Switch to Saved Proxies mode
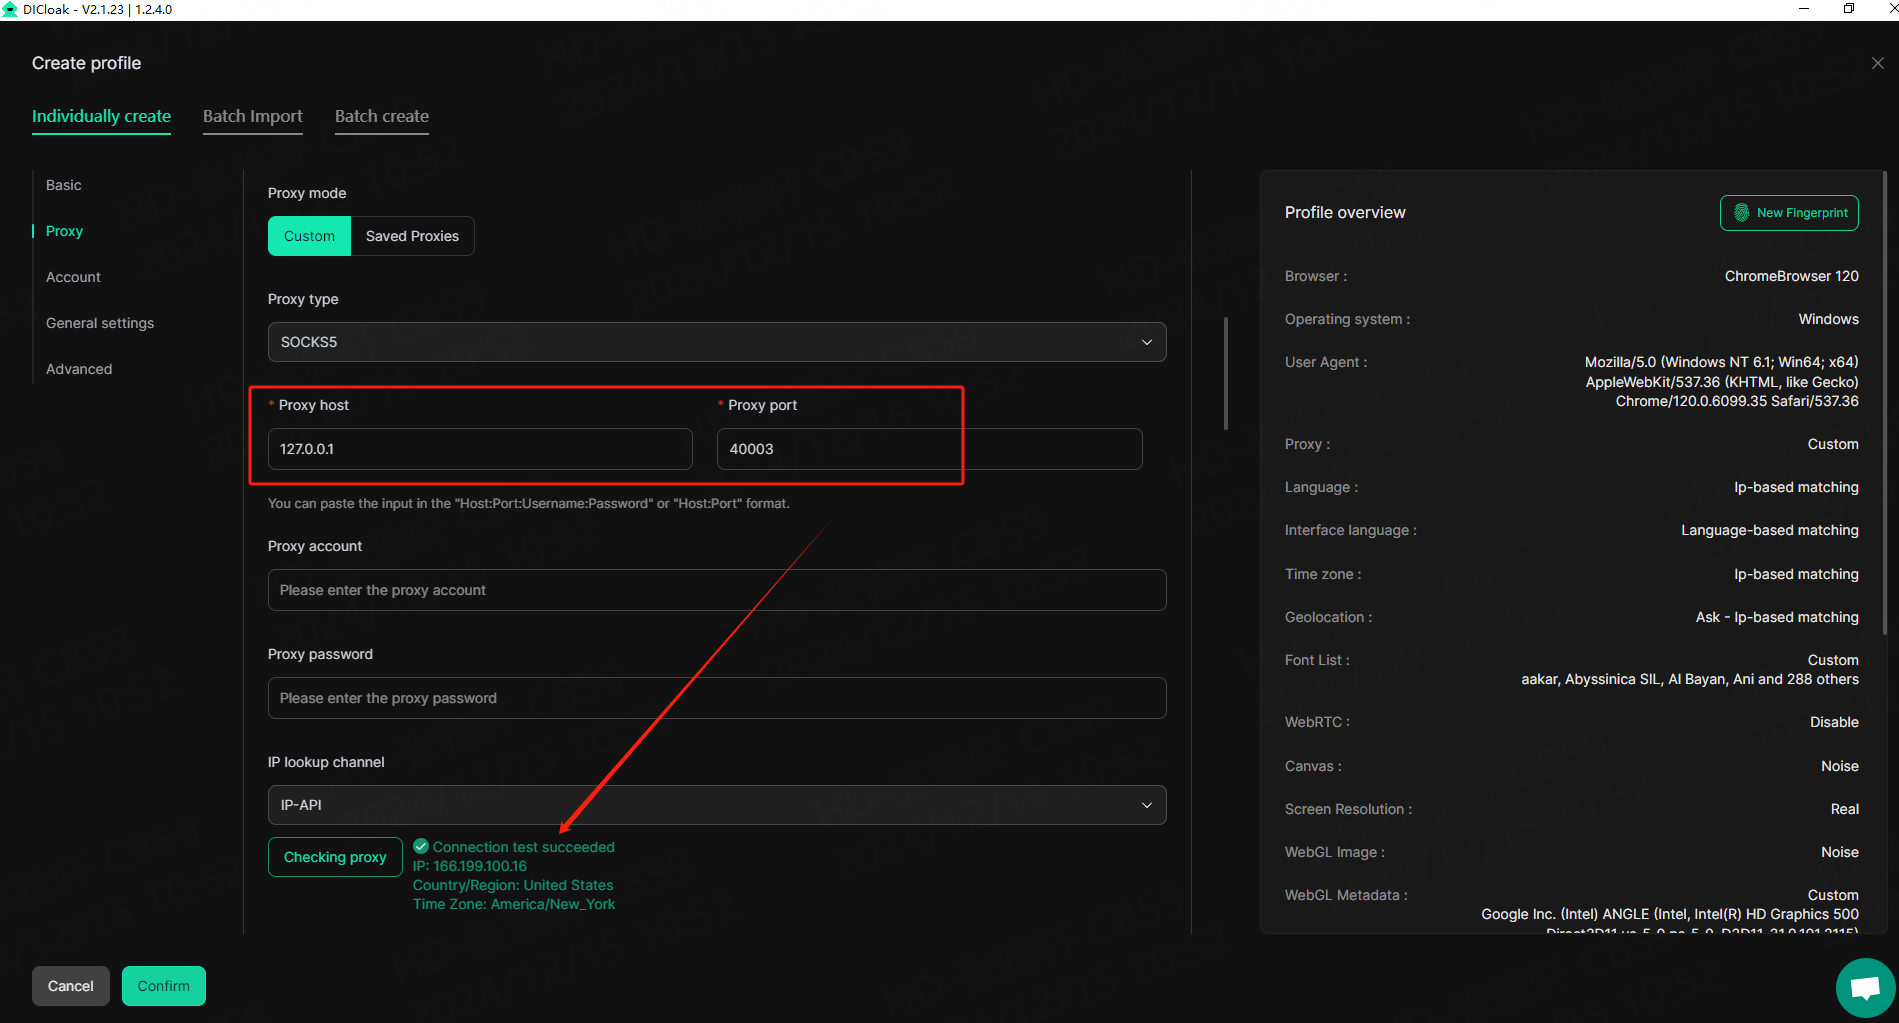 pyautogui.click(x=412, y=236)
